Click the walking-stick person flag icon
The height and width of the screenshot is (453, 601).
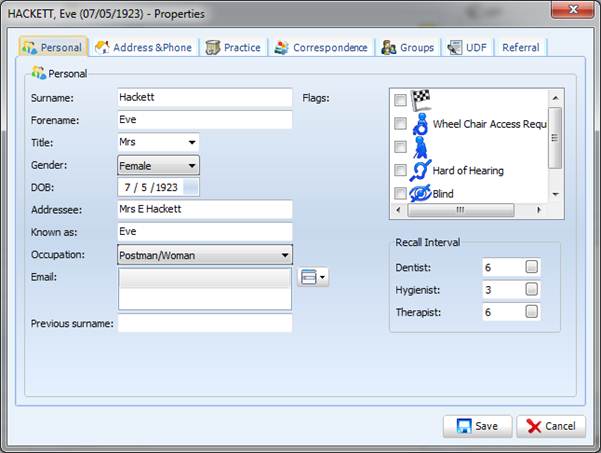420,147
